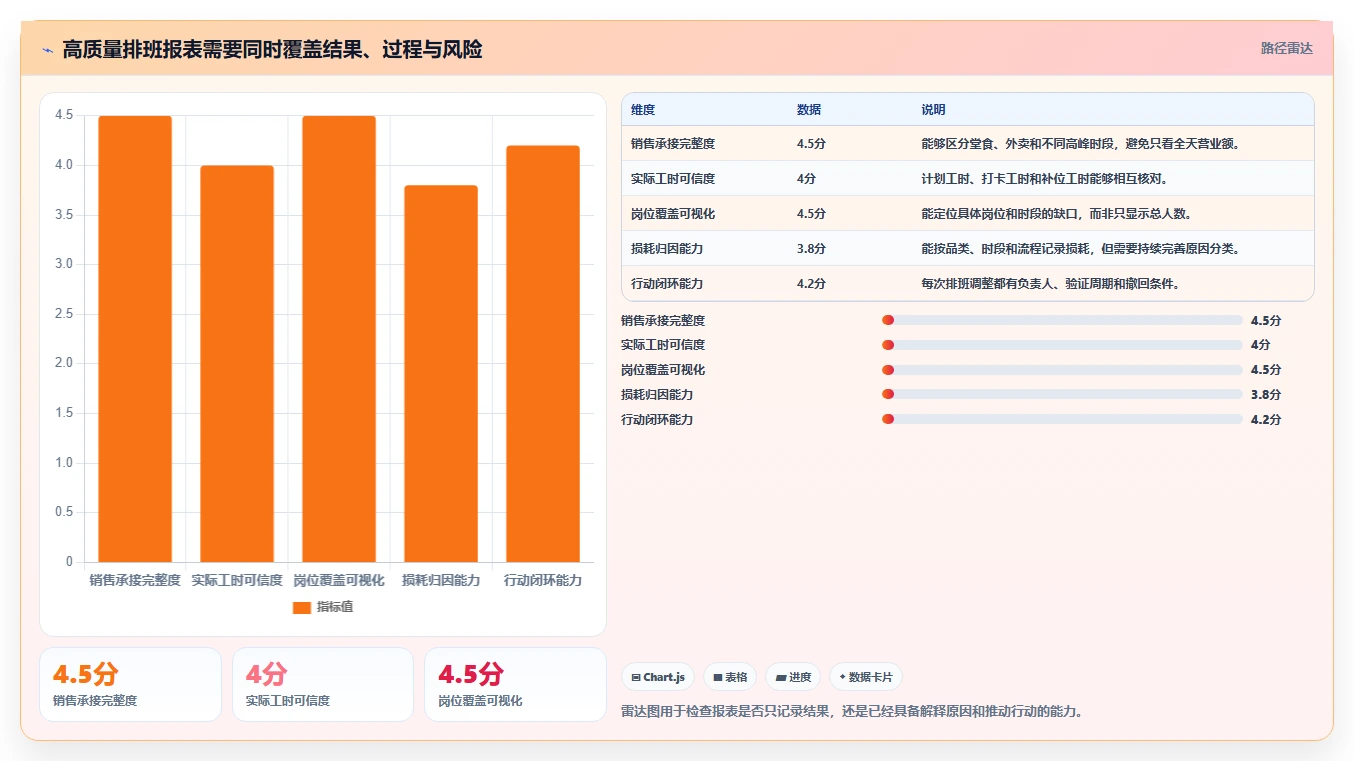This screenshot has width=1354, height=761.
Task: Click the 实际工时可信度 bar in chart
Action: (x=237, y=364)
